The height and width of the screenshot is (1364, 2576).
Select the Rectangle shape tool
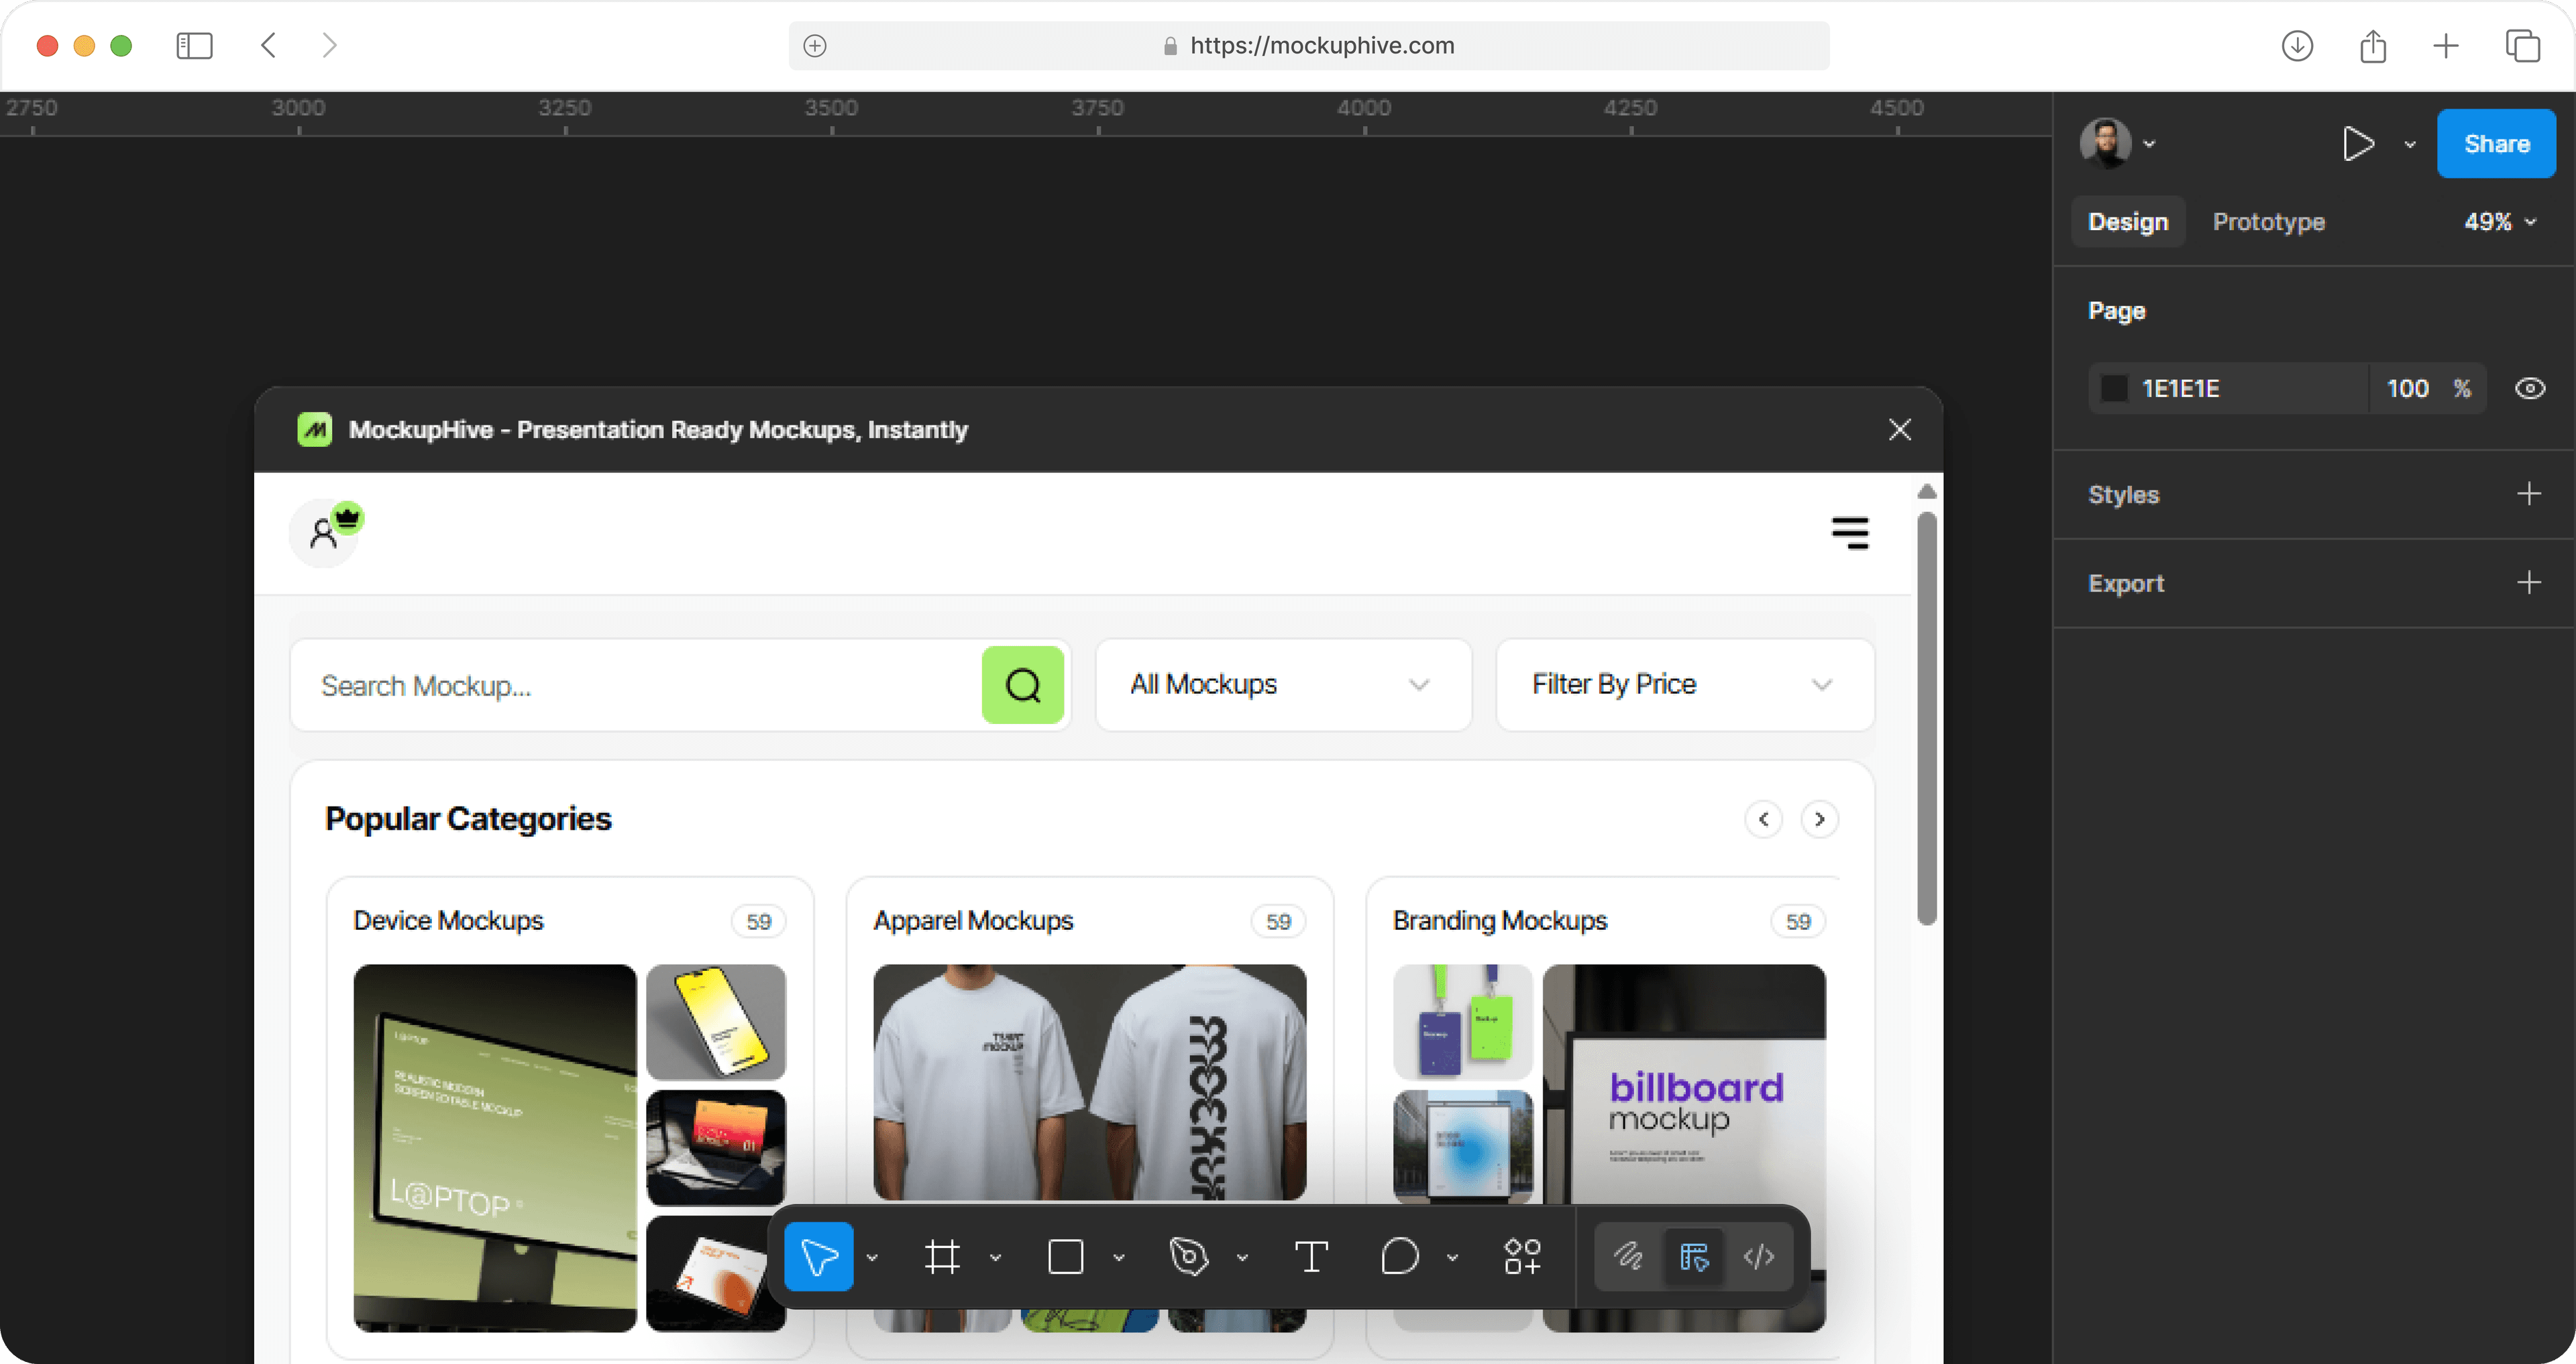pos(1065,1257)
